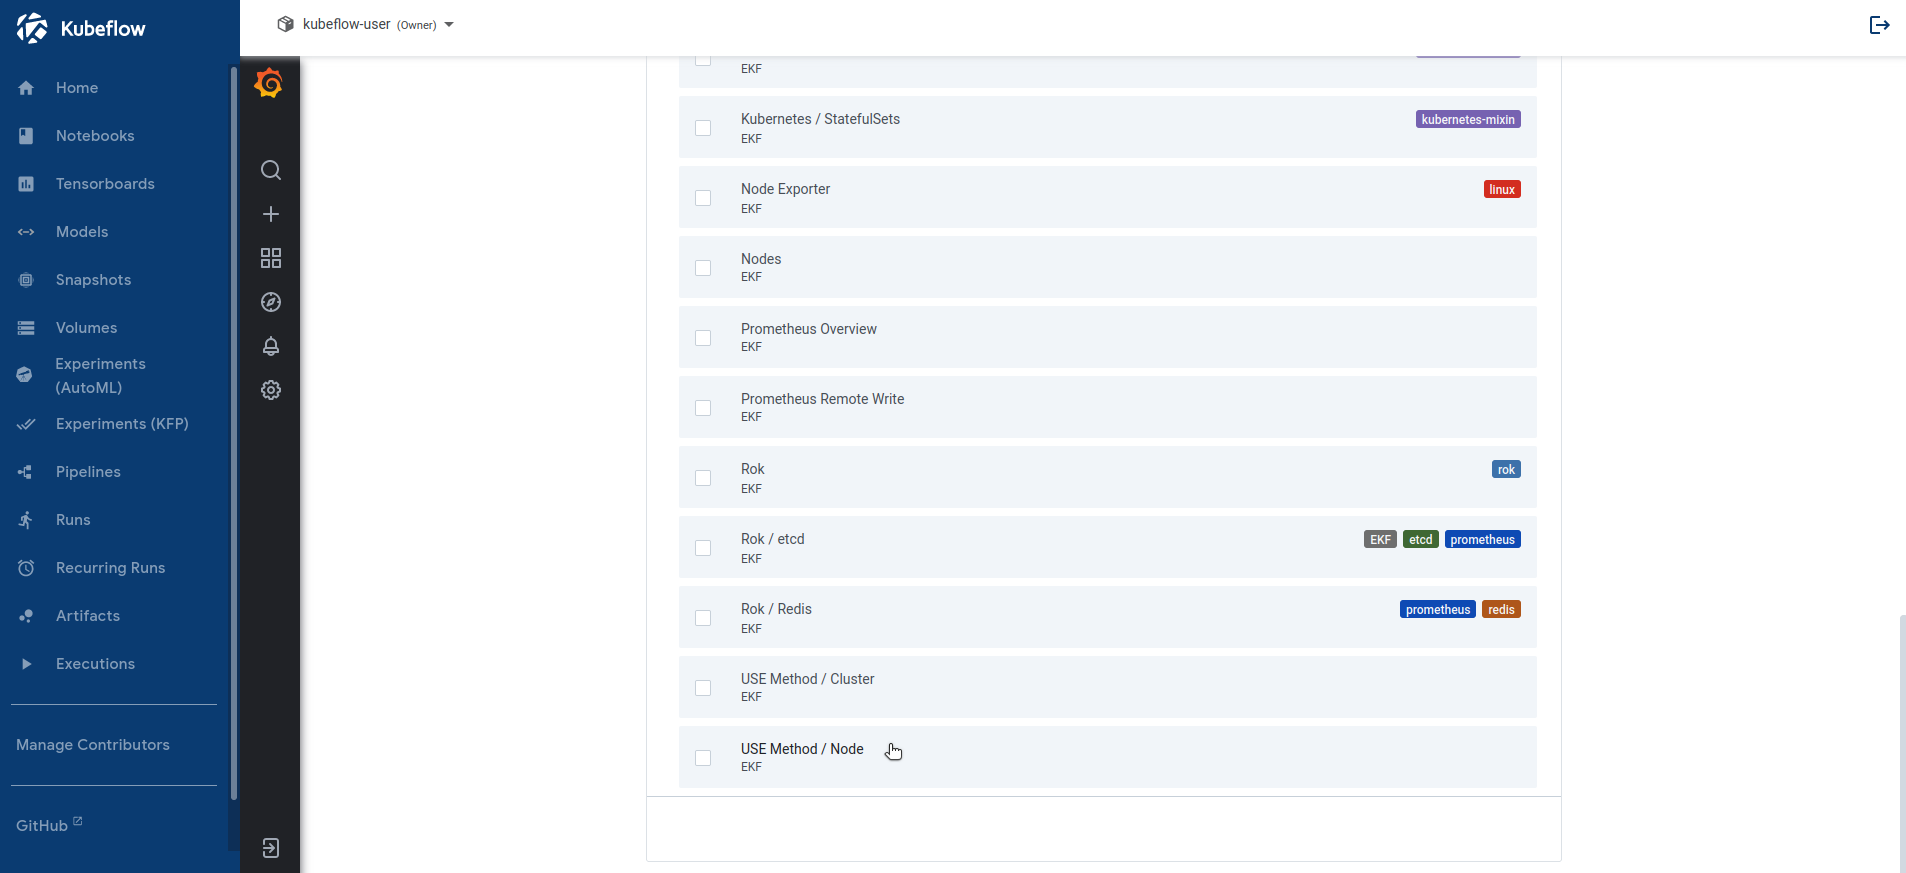Image resolution: width=1906 pixels, height=873 pixels.
Task: Check the Kubernetes / StatefulSets checkbox
Action: pyautogui.click(x=703, y=128)
